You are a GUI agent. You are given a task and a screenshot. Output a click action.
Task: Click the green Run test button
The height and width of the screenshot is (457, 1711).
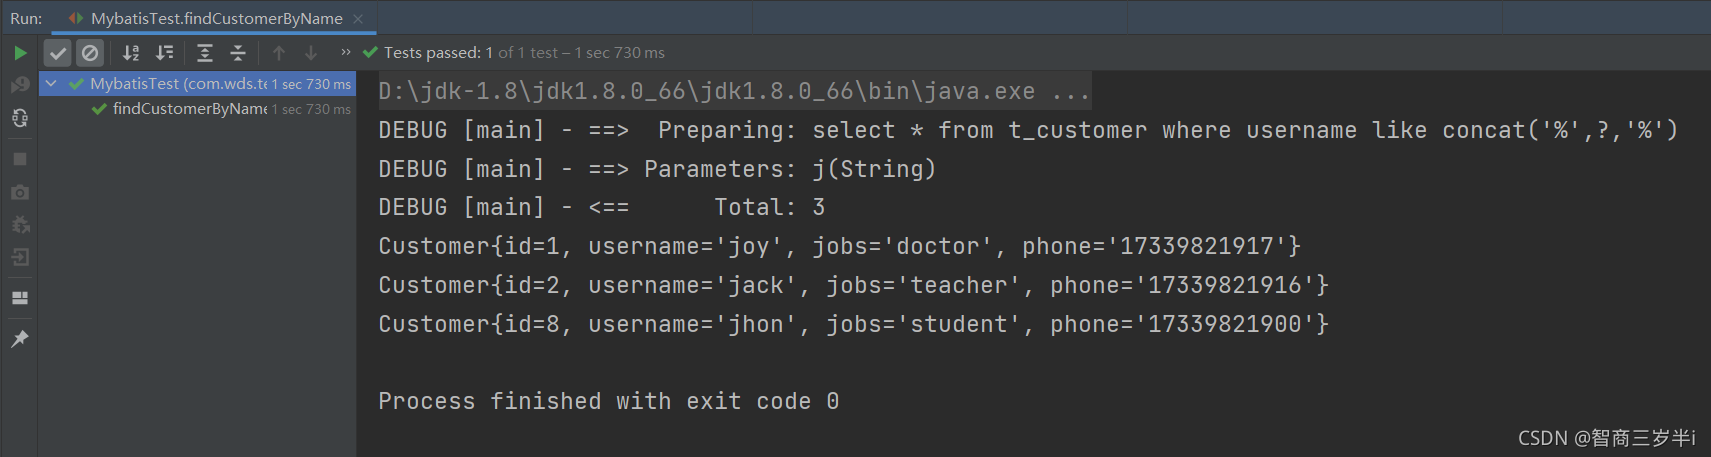tap(20, 53)
